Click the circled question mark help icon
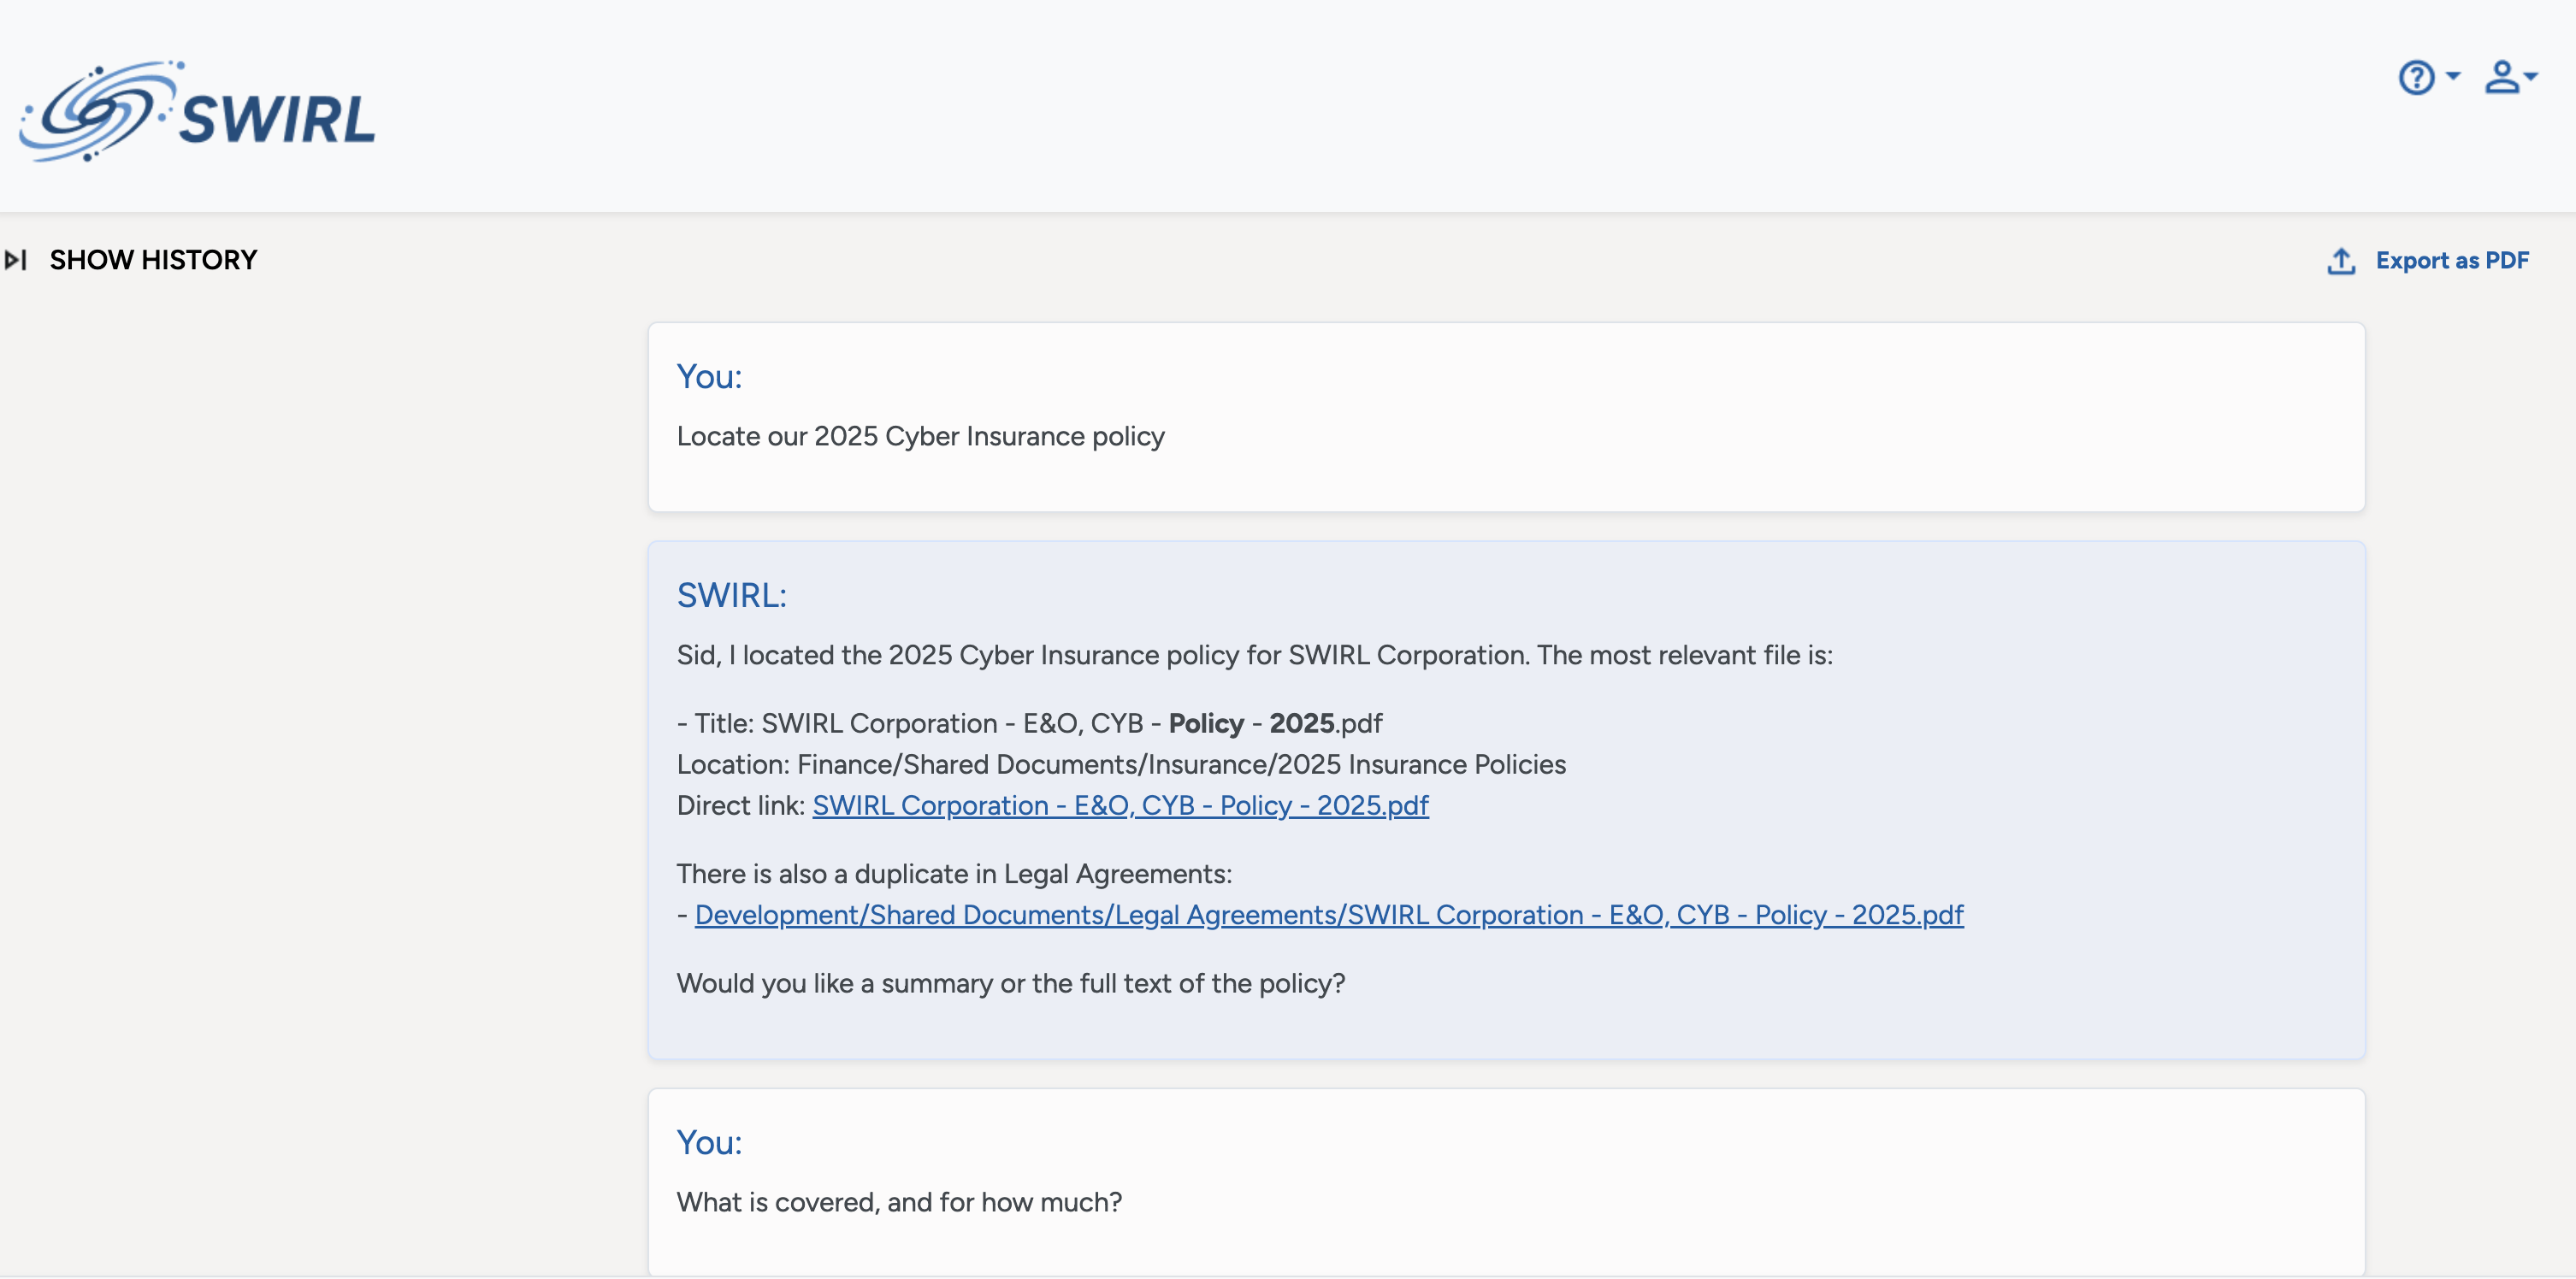Viewport: 2576px width, 1279px height. (2415, 78)
